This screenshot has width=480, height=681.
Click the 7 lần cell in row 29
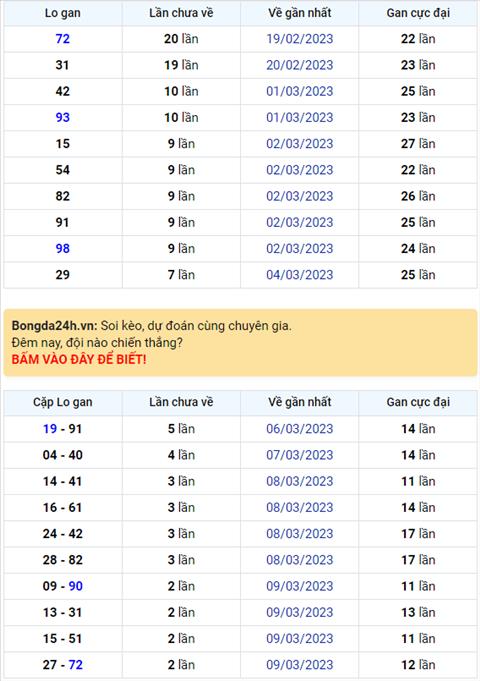(181, 275)
